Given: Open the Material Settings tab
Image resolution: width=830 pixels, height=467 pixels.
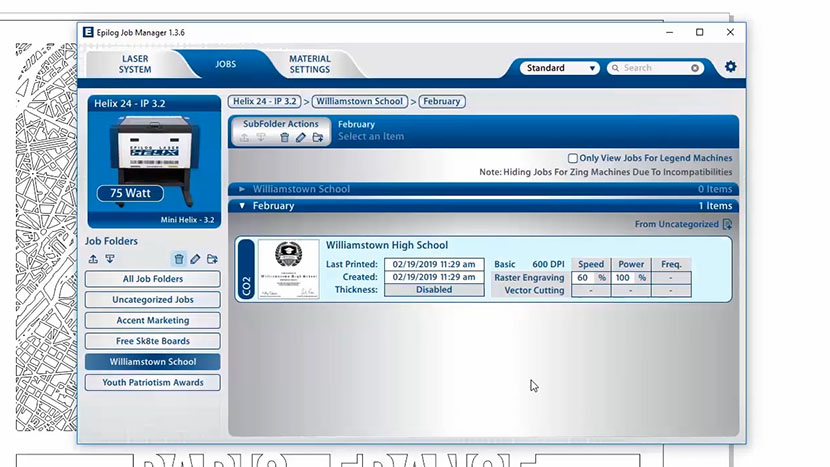Looking at the screenshot, I should tap(309, 64).
